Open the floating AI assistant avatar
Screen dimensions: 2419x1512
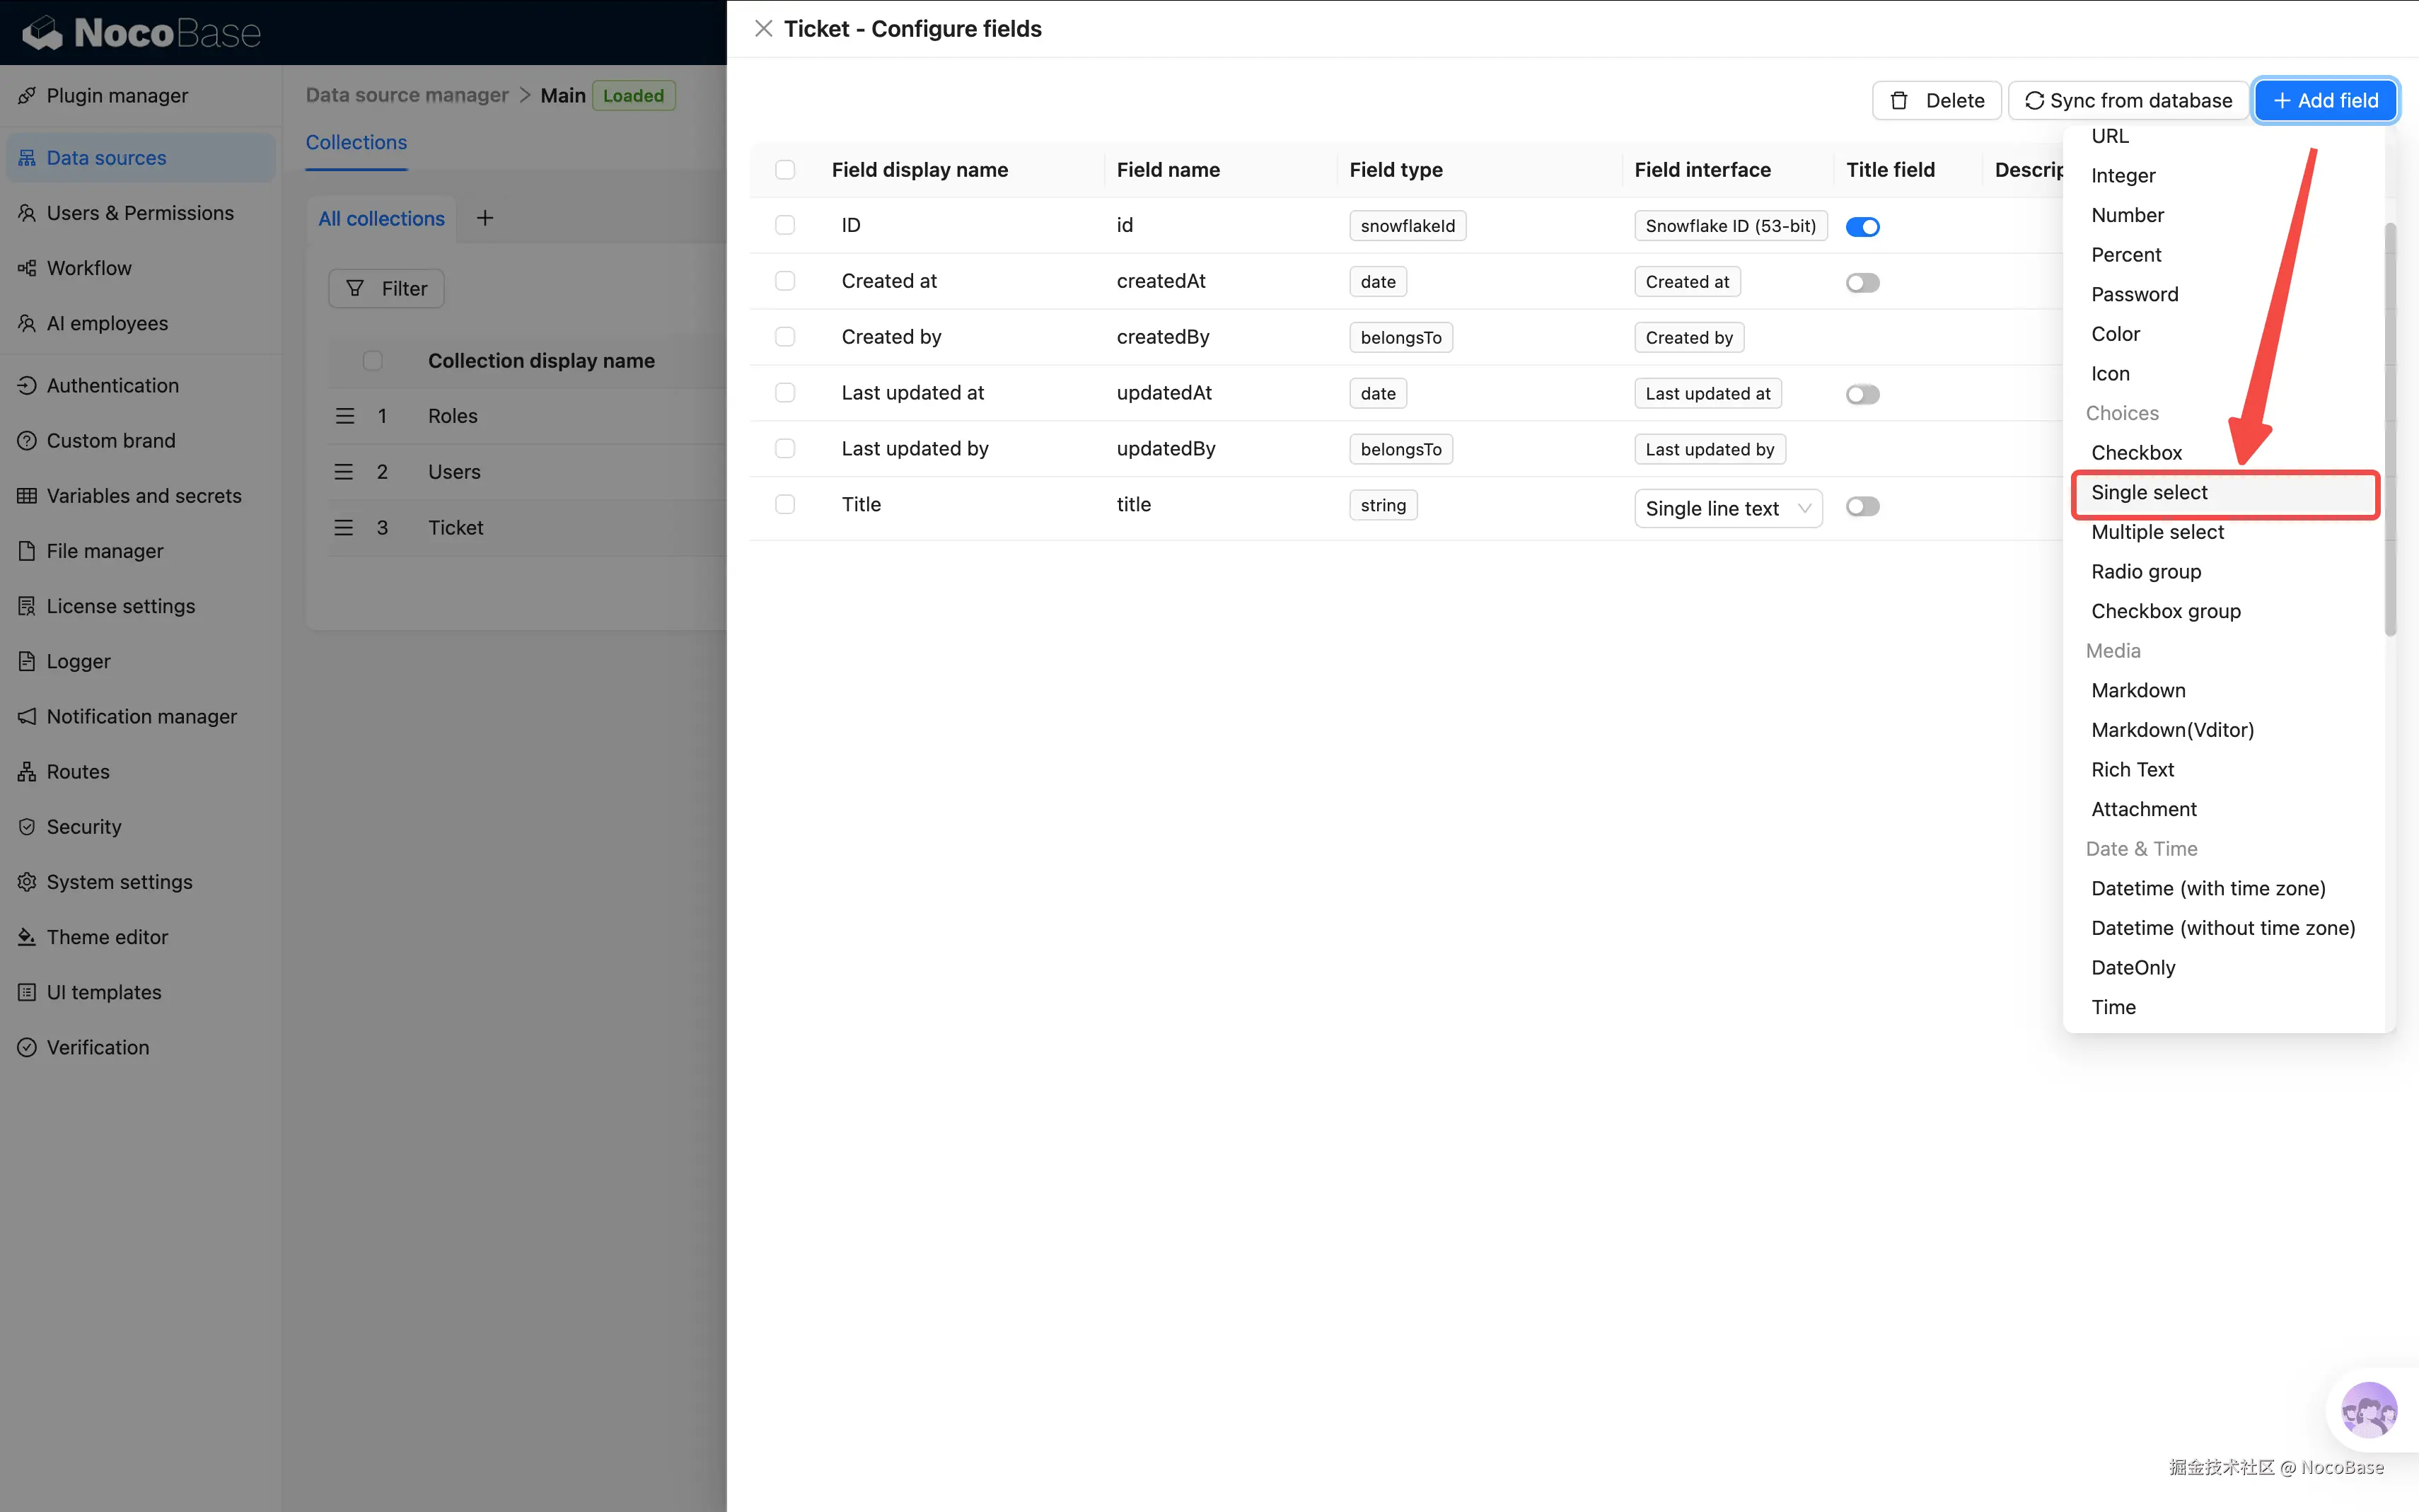tap(2368, 1410)
